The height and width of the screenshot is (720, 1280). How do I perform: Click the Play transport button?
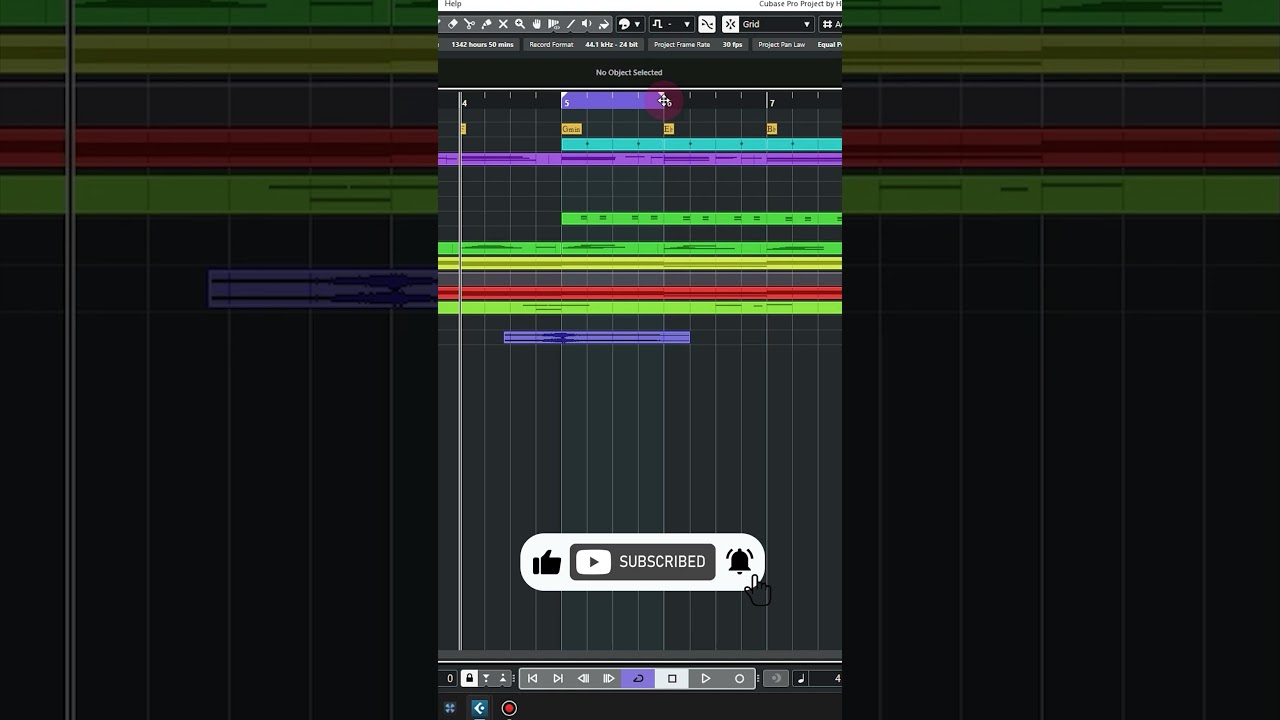click(x=706, y=678)
